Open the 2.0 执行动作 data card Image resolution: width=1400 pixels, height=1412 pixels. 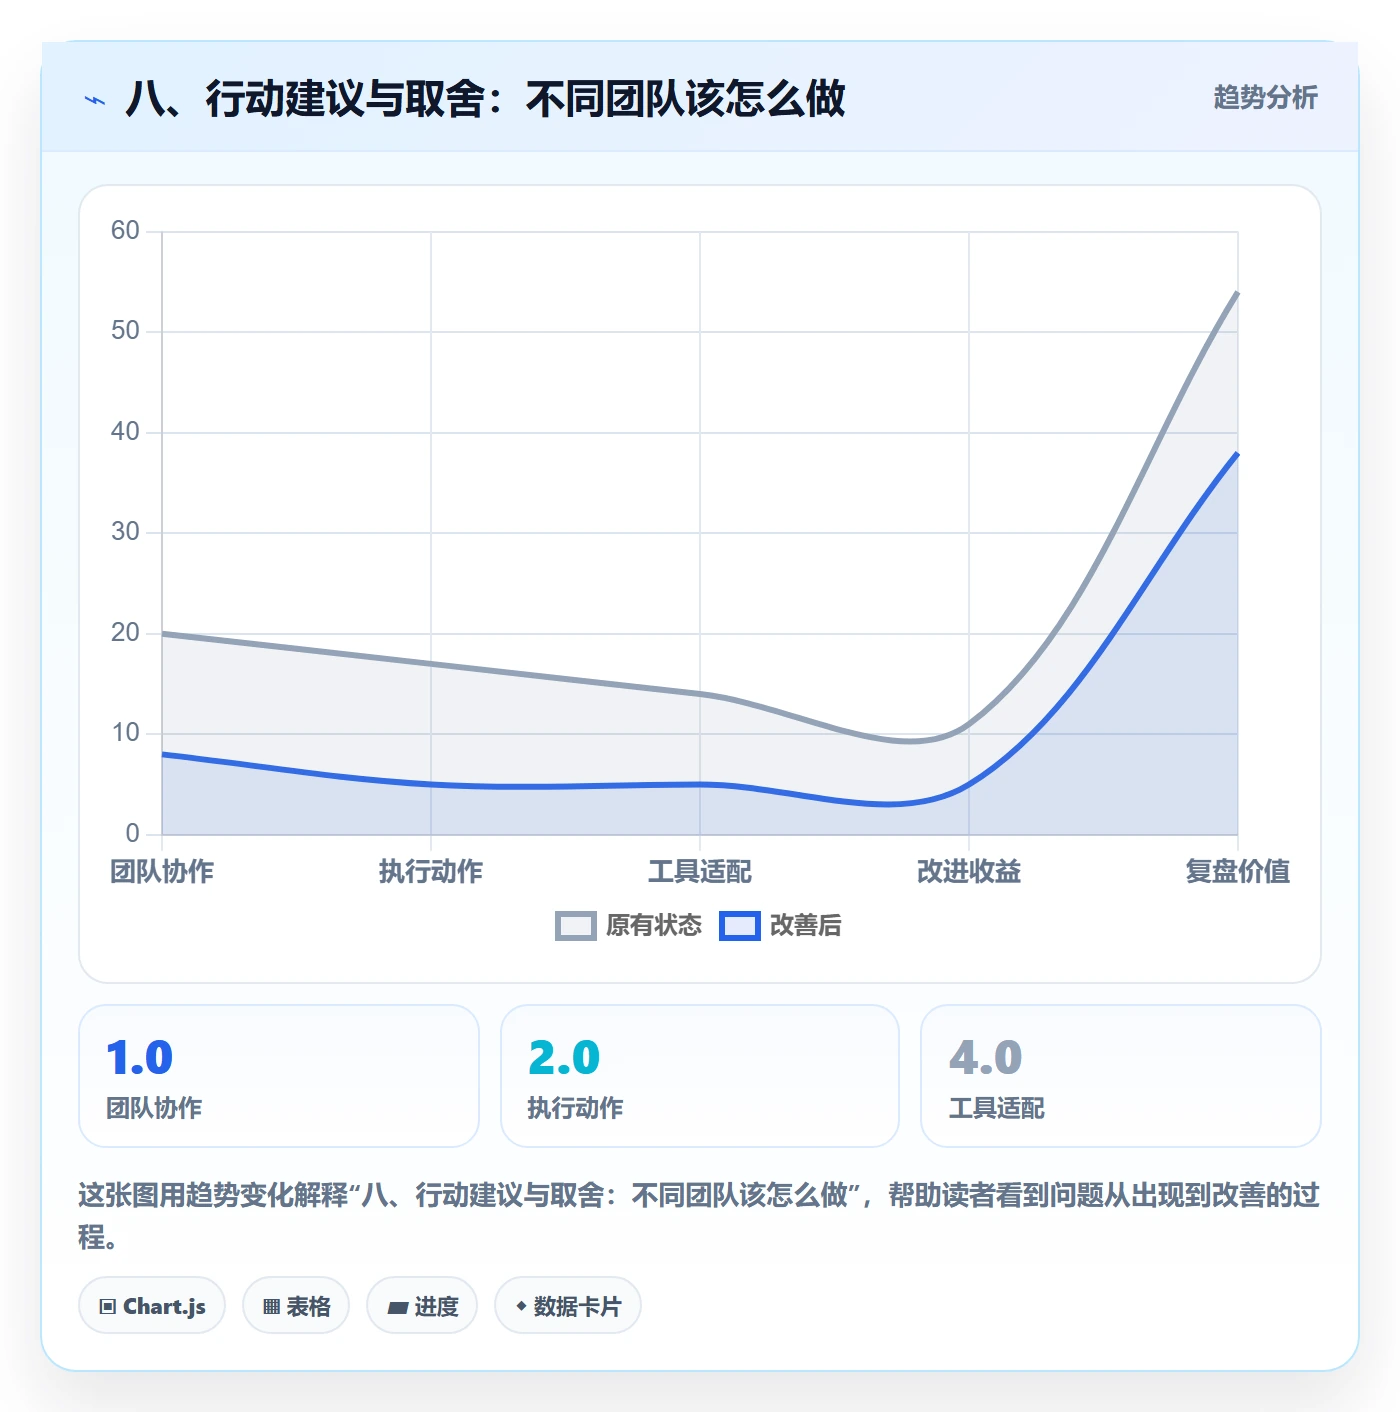(700, 1076)
